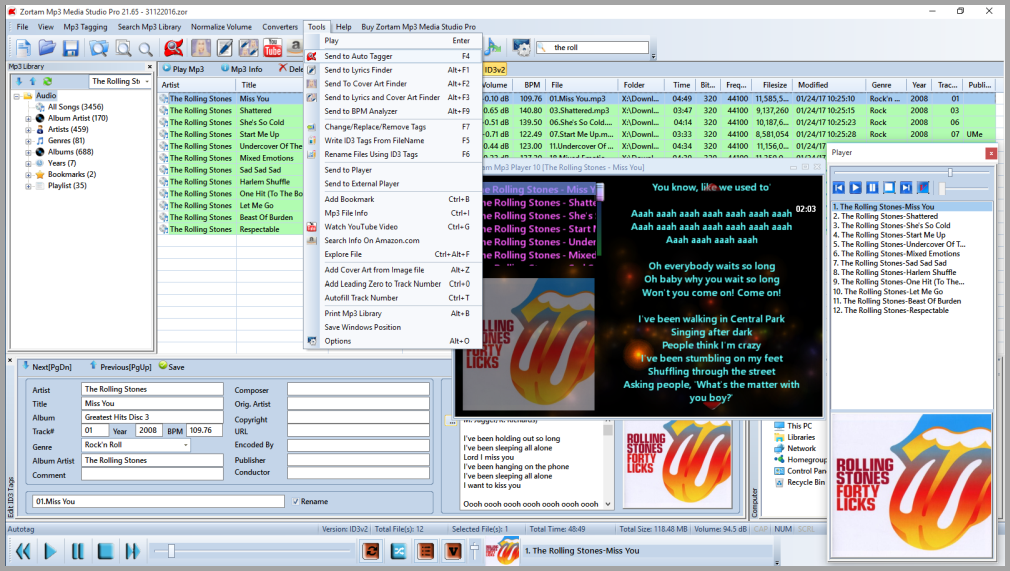
Task: Skip to next track in Player window
Action: (905, 187)
